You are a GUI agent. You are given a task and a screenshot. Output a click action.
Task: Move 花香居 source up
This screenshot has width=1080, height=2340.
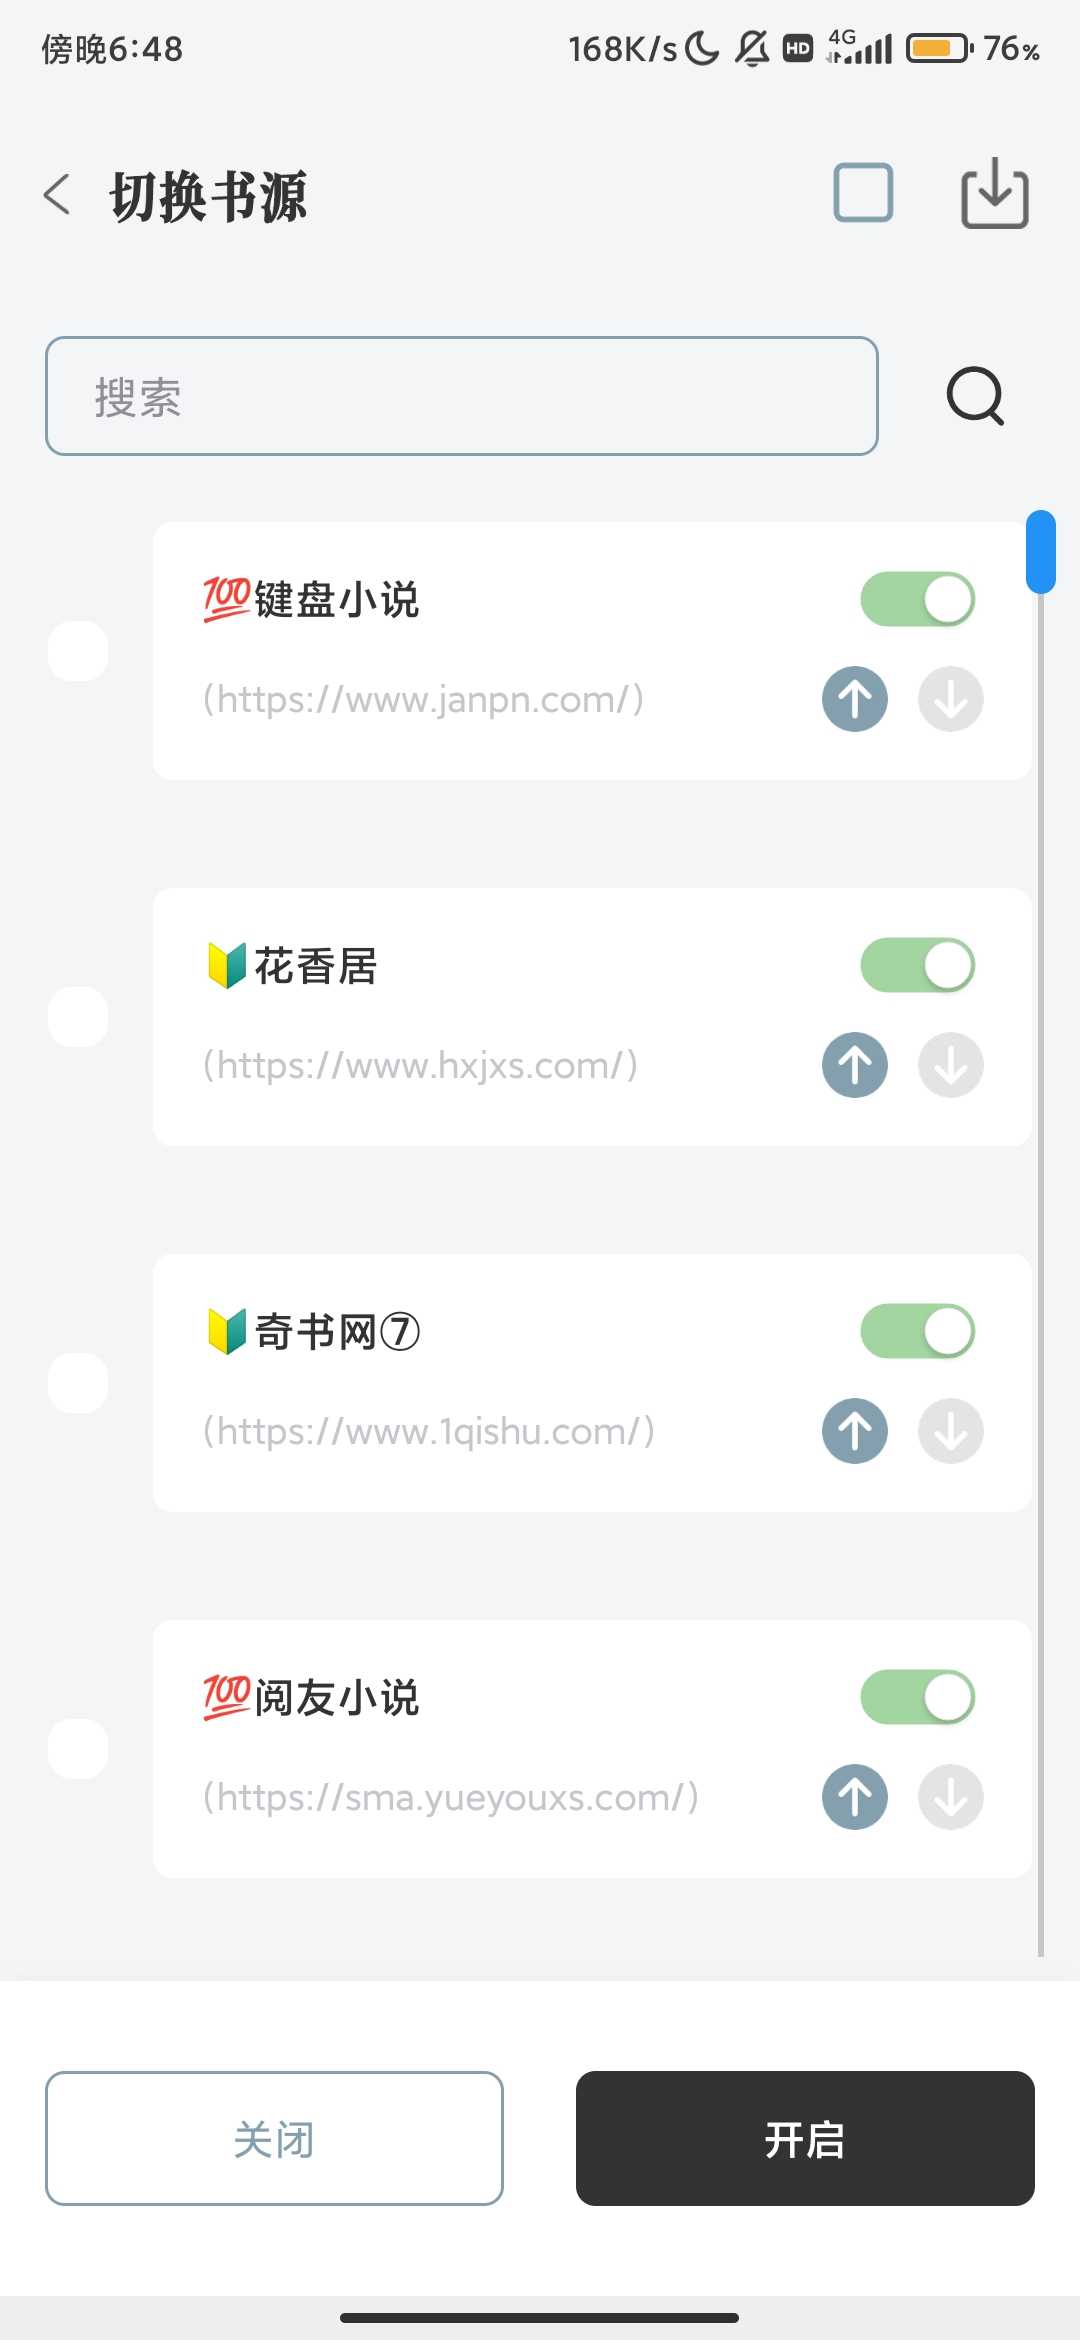click(x=855, y=1064)
